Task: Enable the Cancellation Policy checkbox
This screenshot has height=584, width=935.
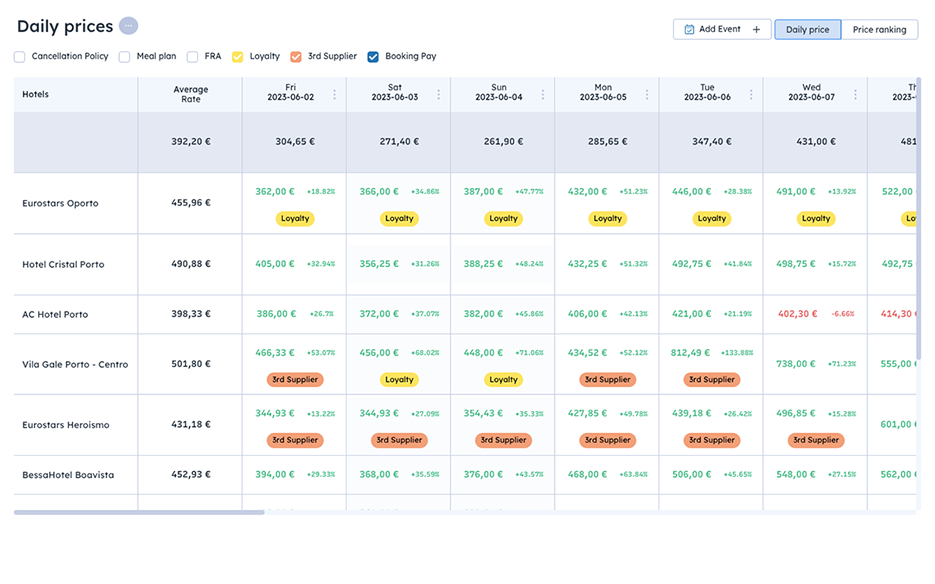Action: coord(20,57)
